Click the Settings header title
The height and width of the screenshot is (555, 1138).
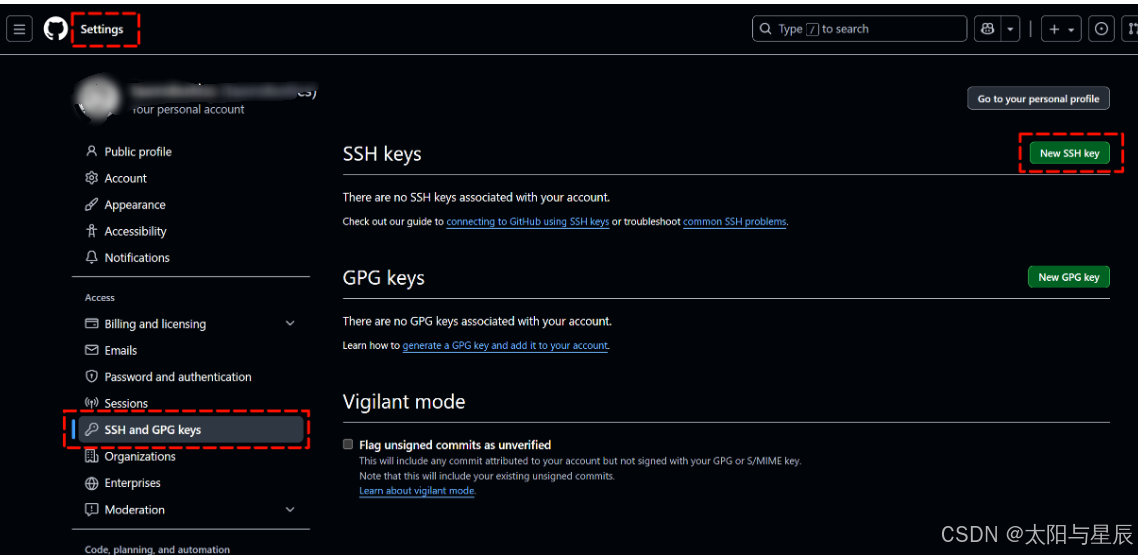pos(102,30)
